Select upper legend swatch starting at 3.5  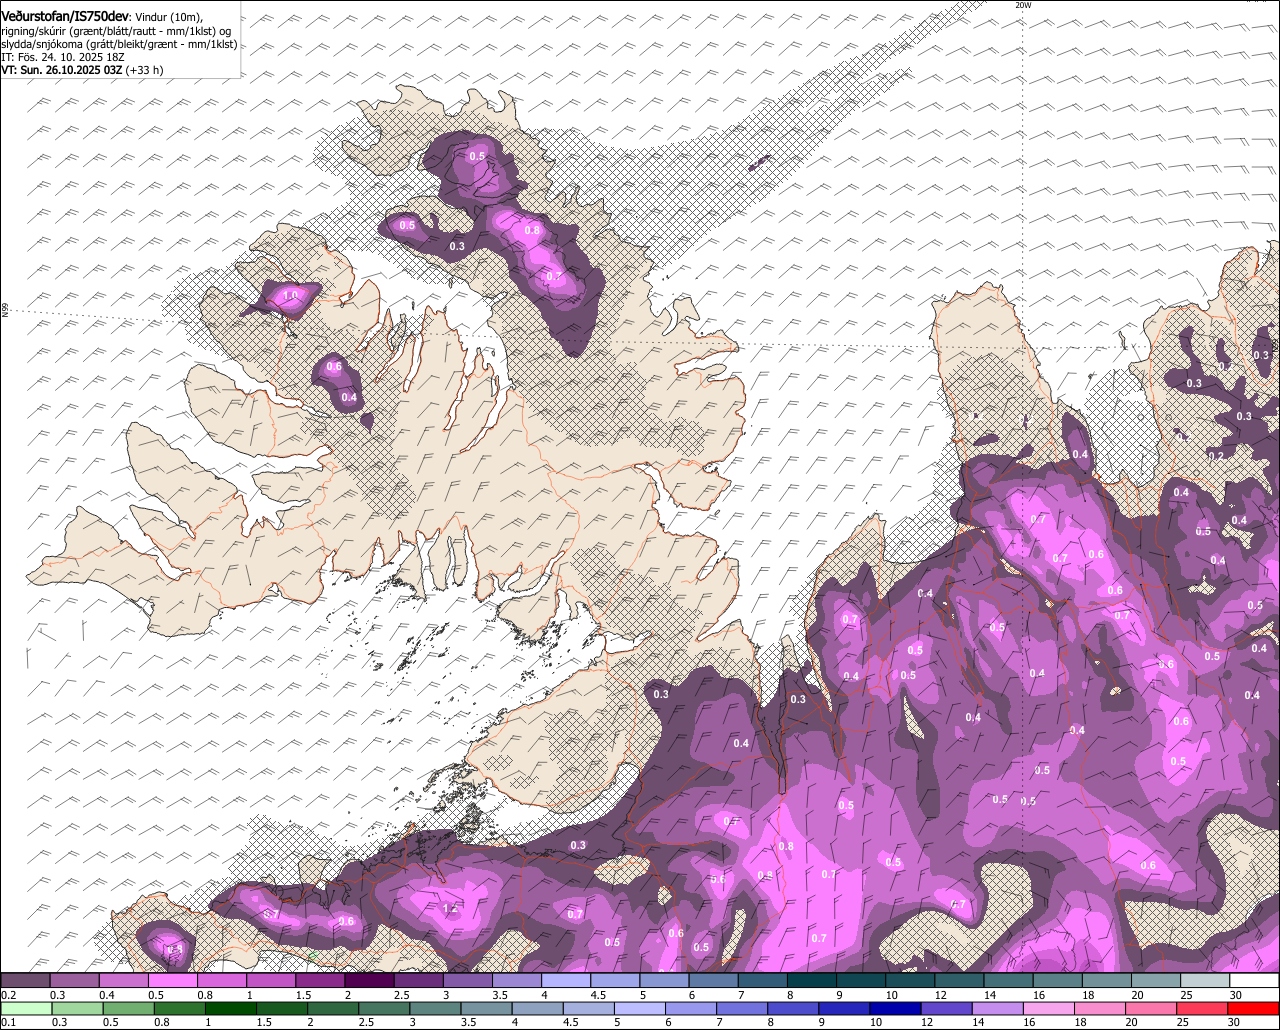516,981
